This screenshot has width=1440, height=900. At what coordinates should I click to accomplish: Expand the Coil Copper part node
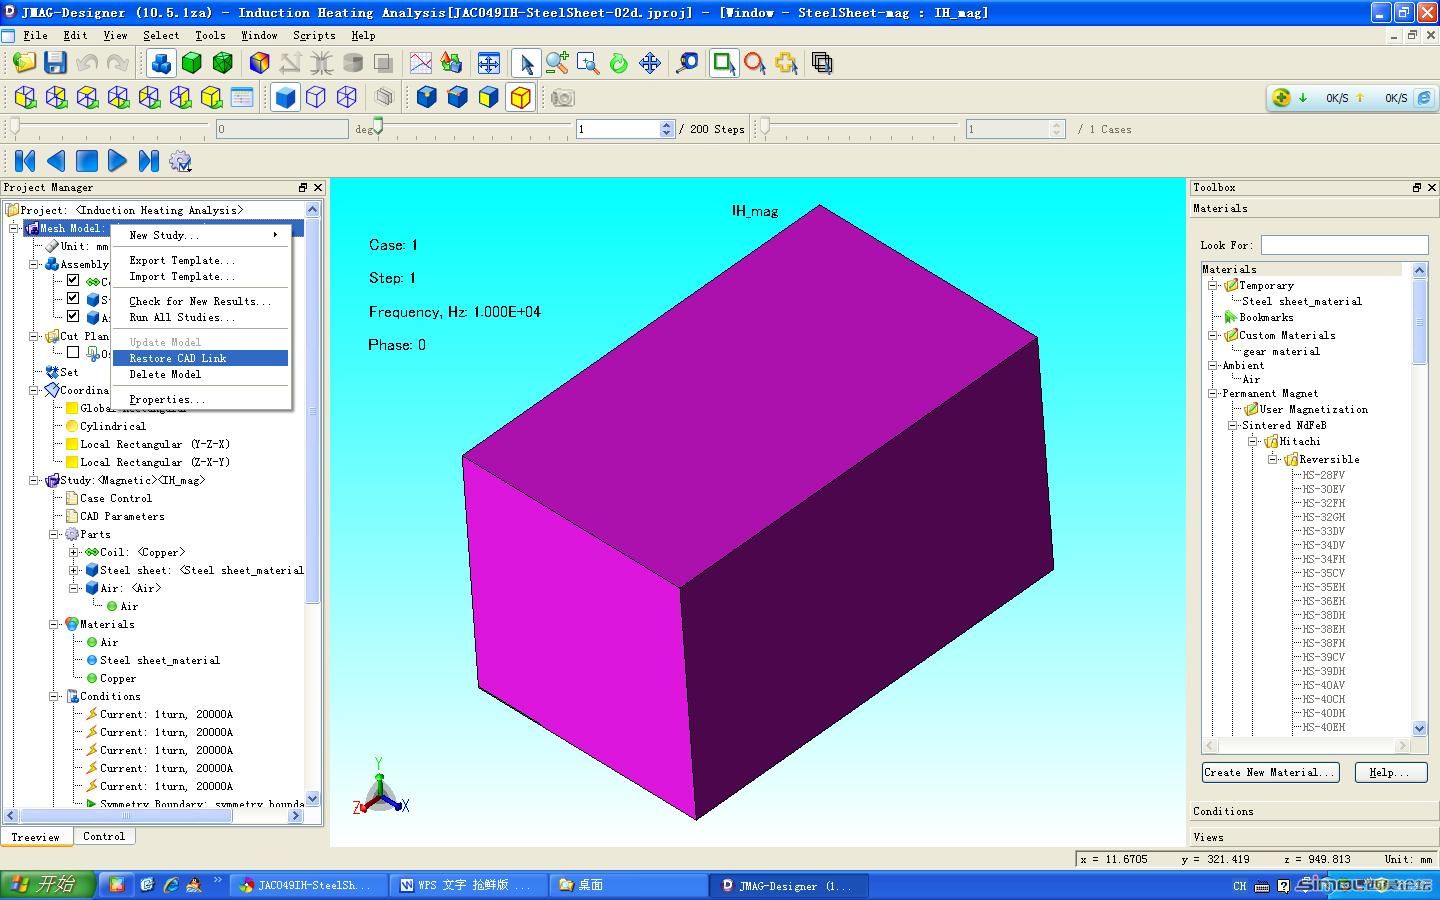pos(73,552)
